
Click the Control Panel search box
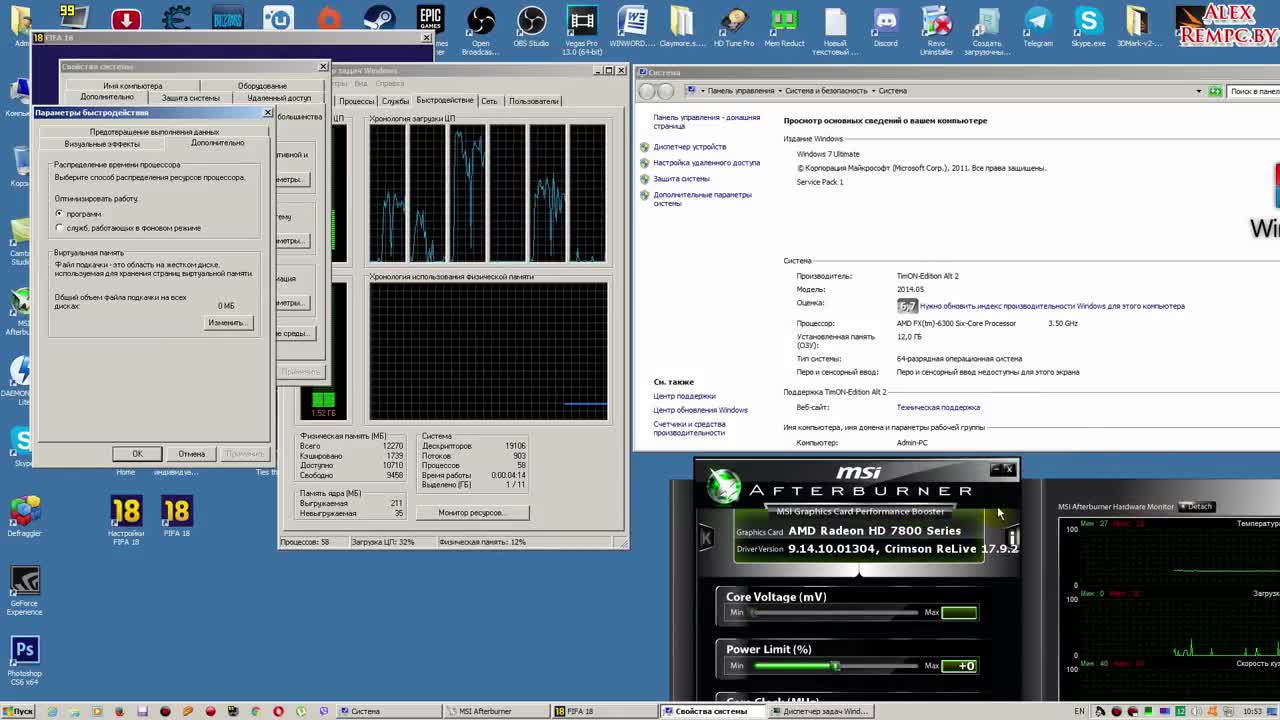(x=1253, y=91)
